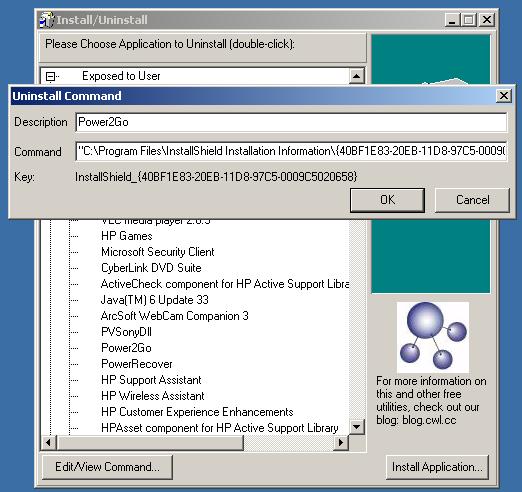Select HPAsset component for HP Active Support Library
The width and height of the screenshot is (522, 492).
[x=220, y=428]
